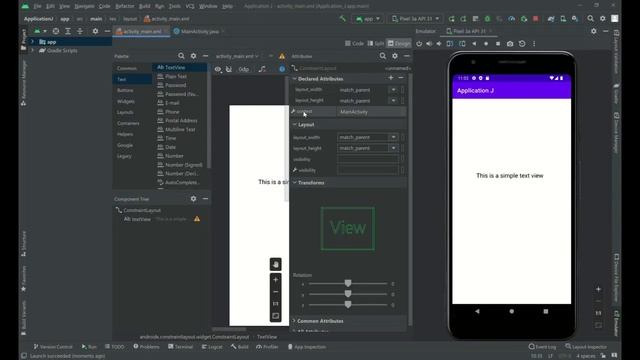Click emulator toolbar Overview square icon
Screen dimensions: 640x360
[x=498, y=44]
